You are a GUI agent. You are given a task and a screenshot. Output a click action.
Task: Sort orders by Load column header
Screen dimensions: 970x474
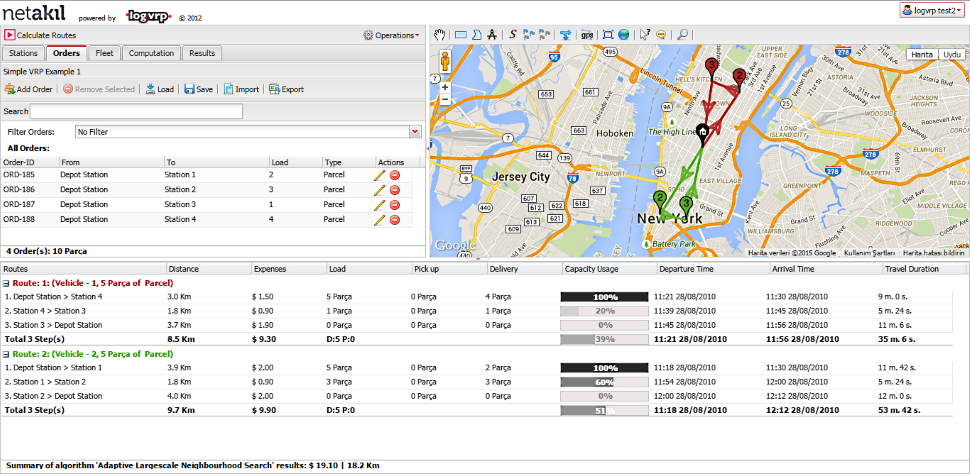point(296,162)
